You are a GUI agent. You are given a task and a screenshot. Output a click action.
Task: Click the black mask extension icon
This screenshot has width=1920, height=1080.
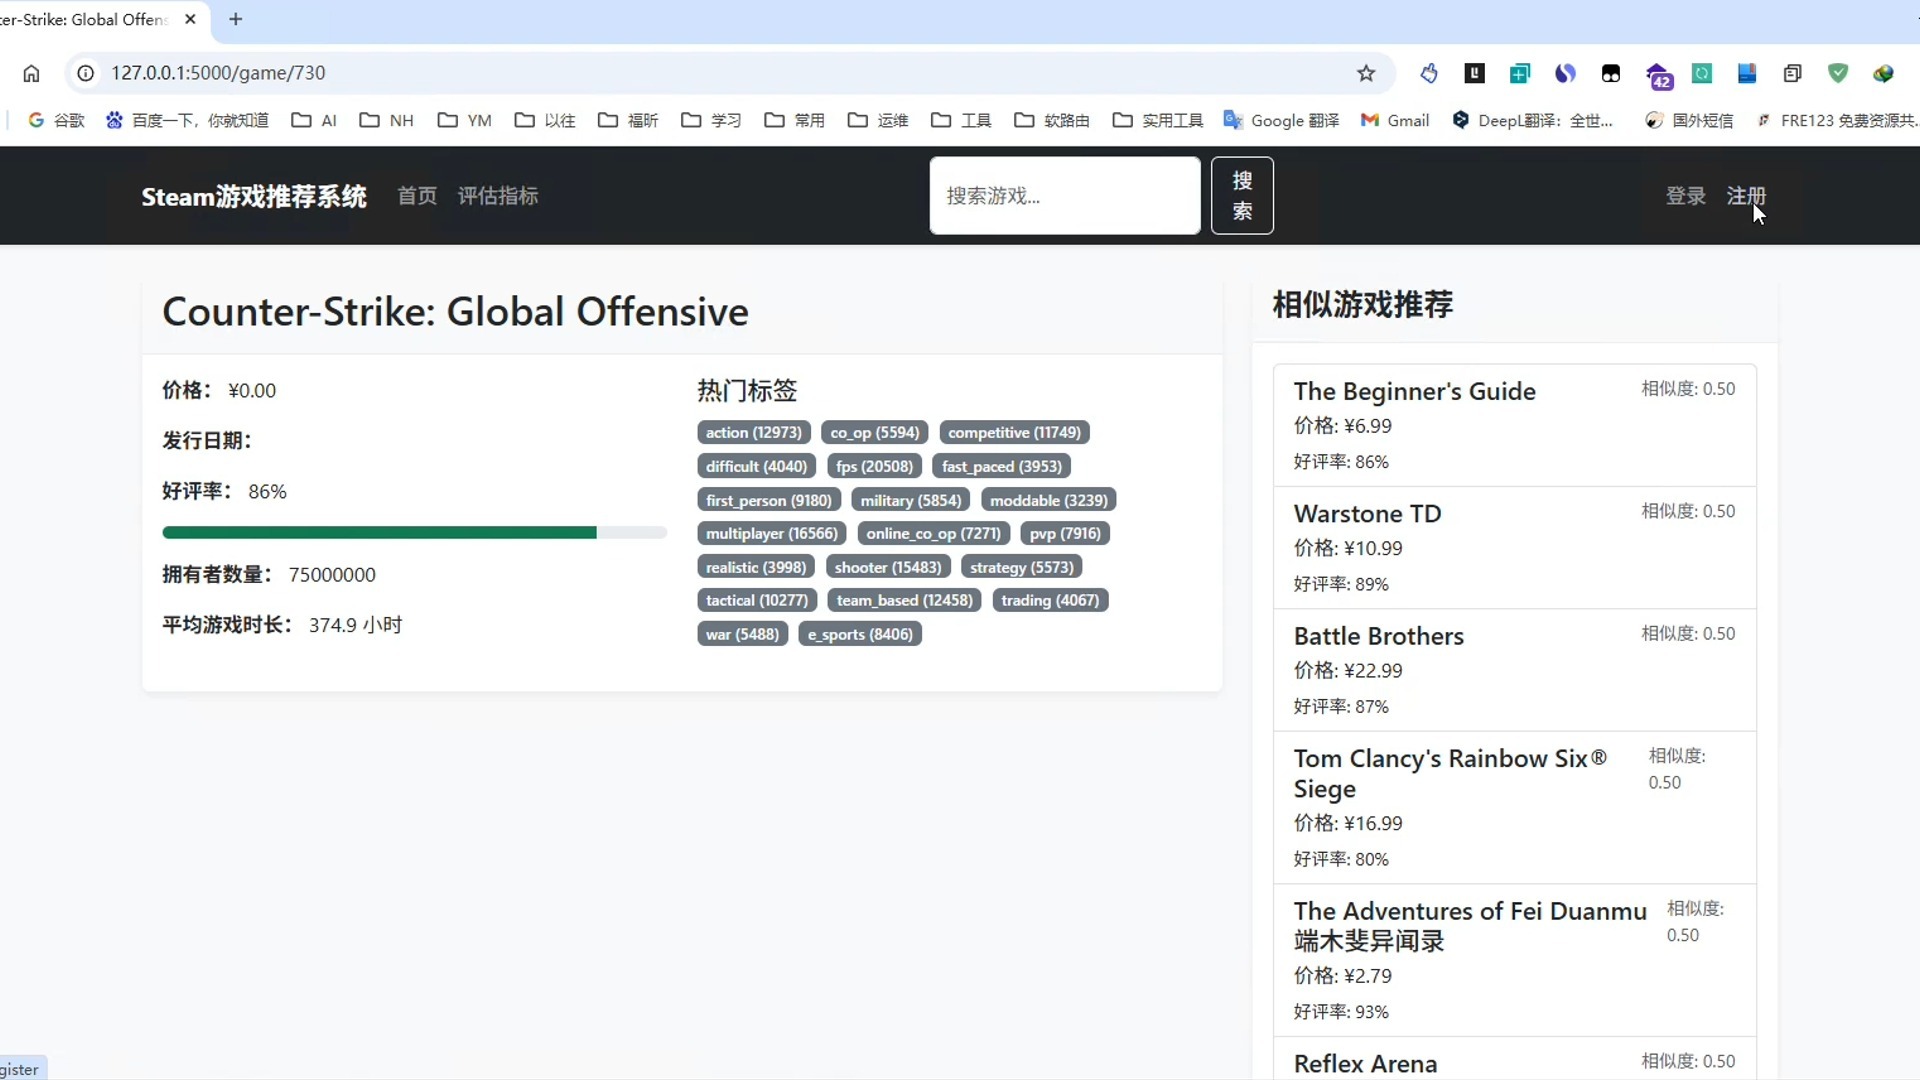point(1611,73)
